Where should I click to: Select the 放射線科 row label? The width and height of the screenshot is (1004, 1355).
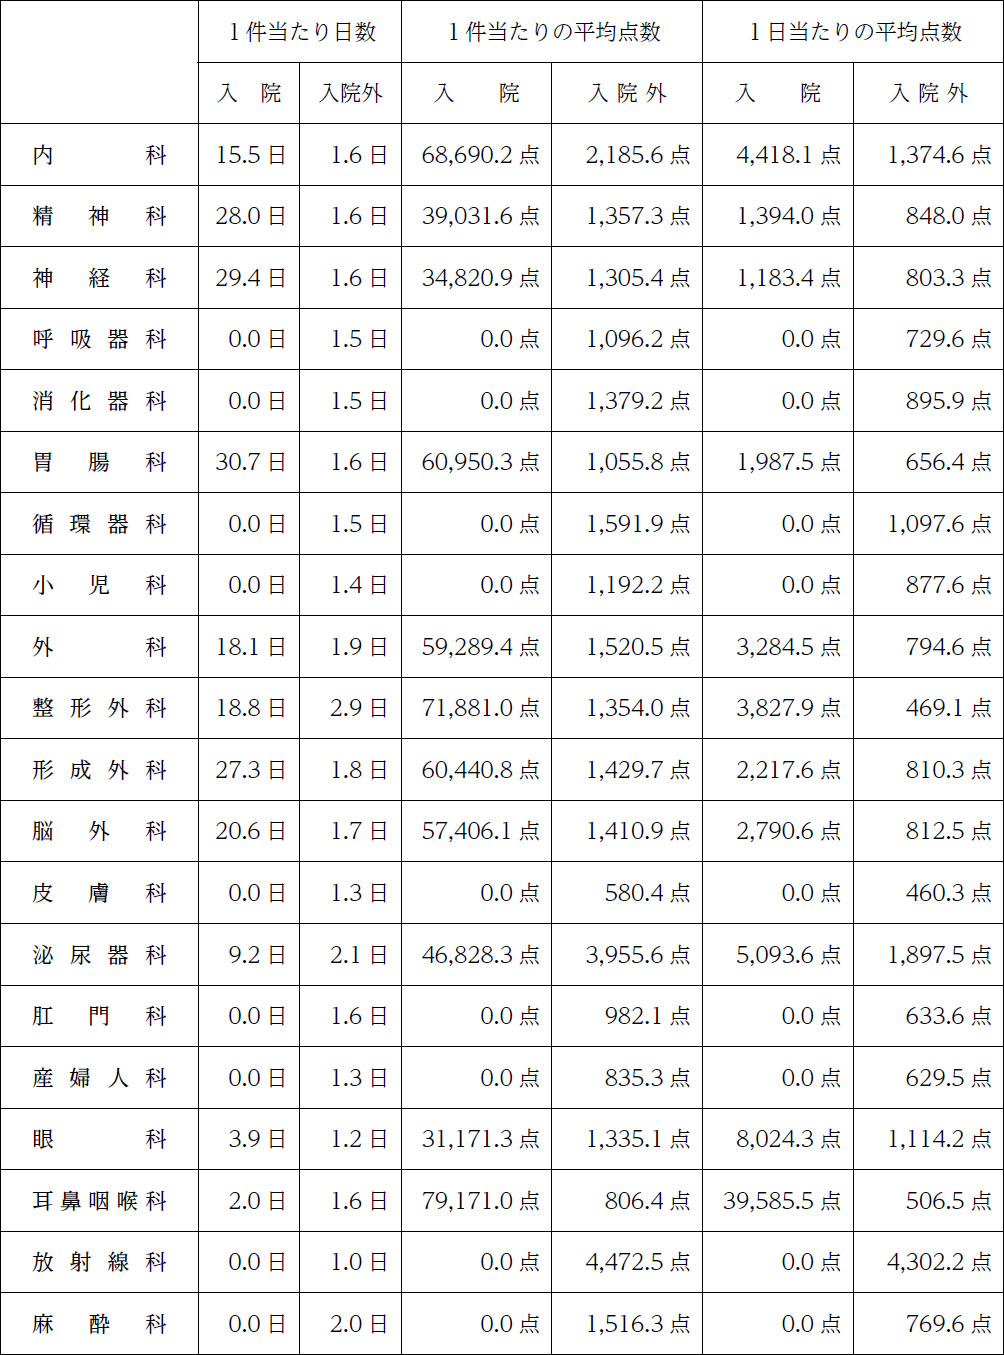[99, 1262]
